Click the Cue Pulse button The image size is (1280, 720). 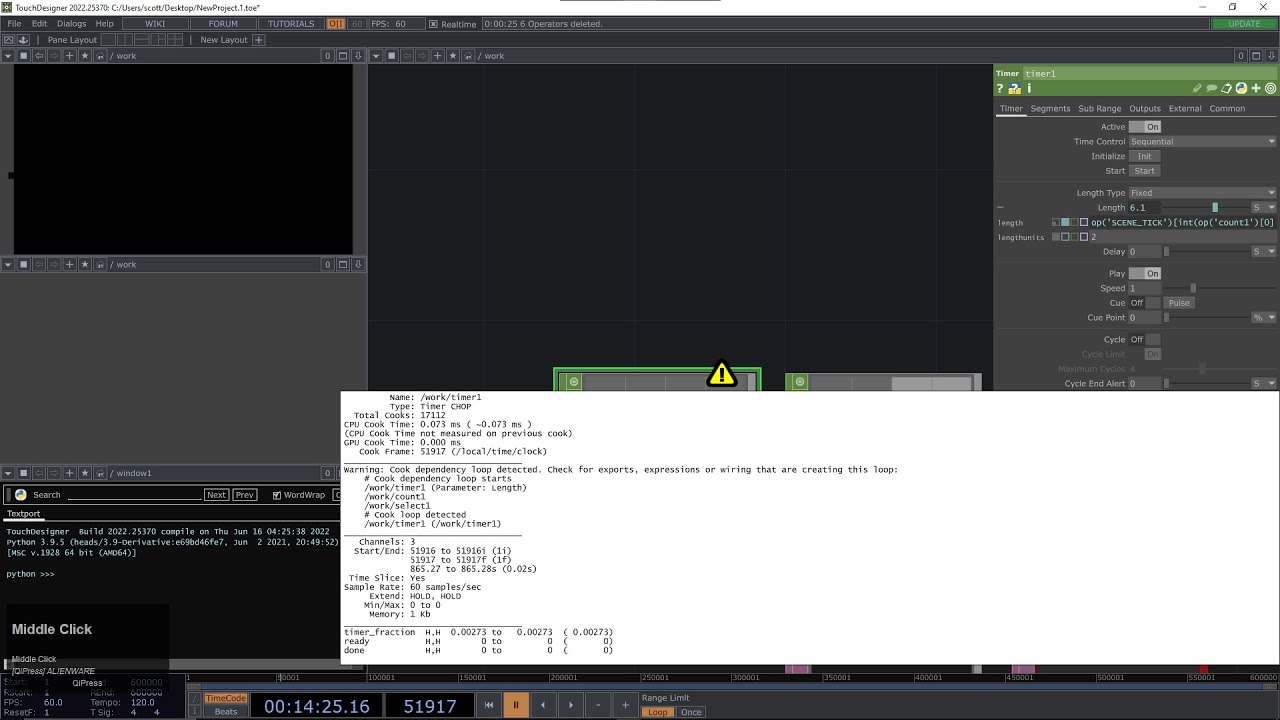point(1179,303)
